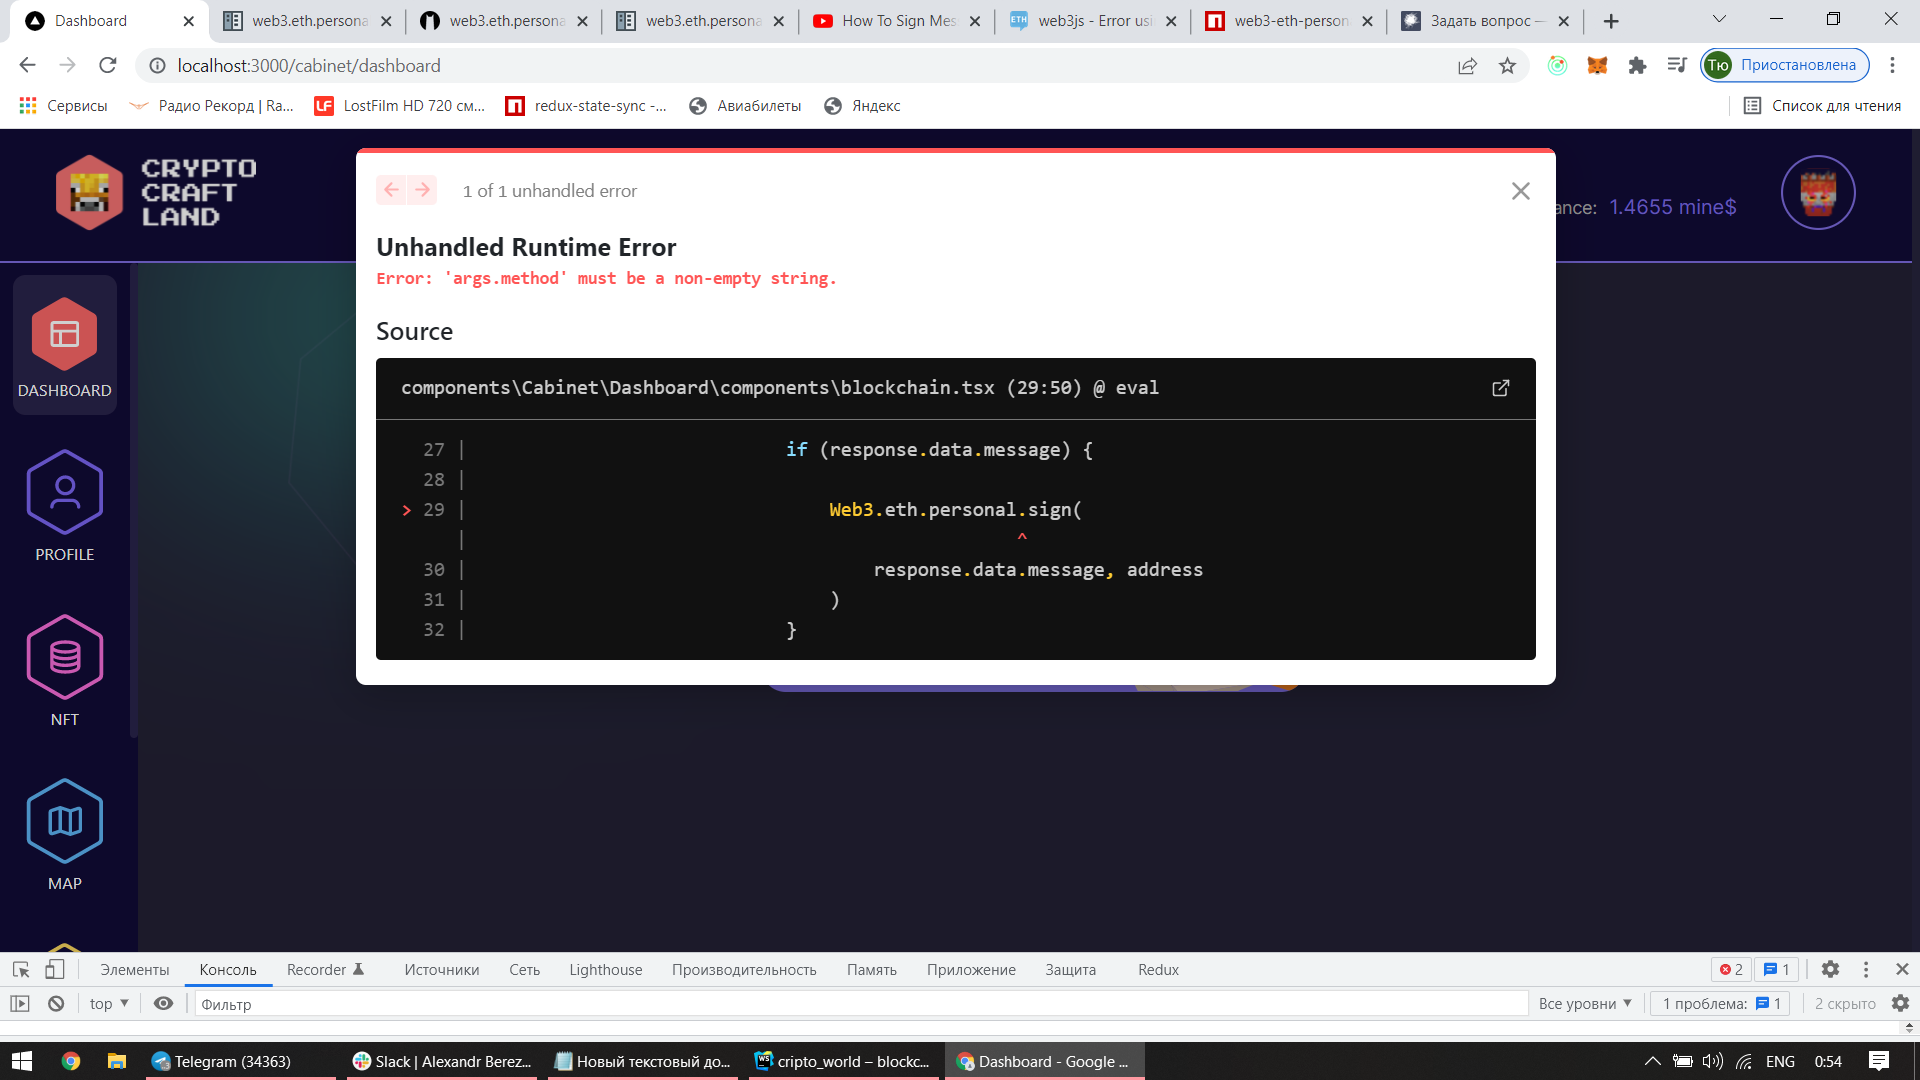The height and width of the screenshot is (1080, 1920).
Task: Click the 2 errors counter badge
Action: coord(1732,969)
